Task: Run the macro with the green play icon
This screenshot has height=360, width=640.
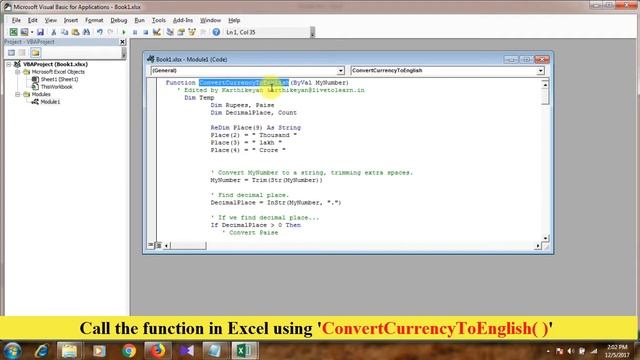Action: coord(124,32)
